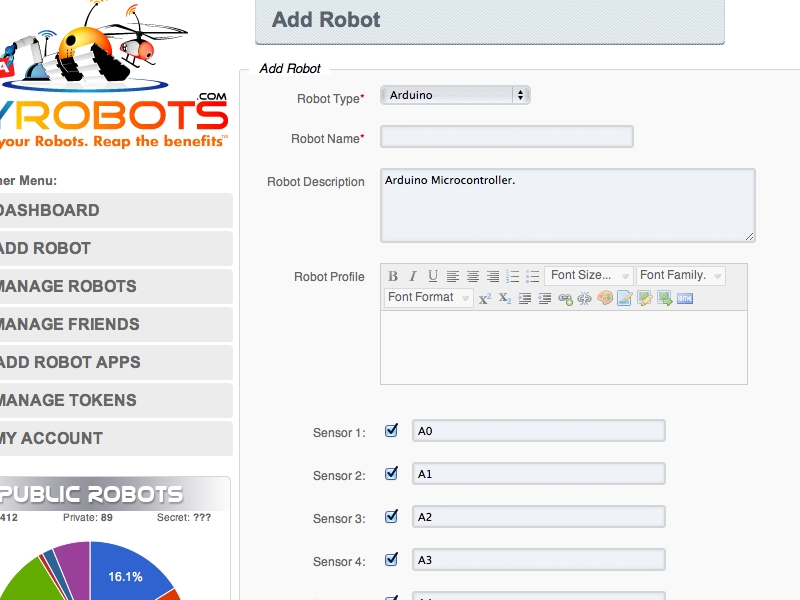Click the MyRobots.com logo
Image resolution: width=800 pixels, height=600 pixels.
(113, 75)
